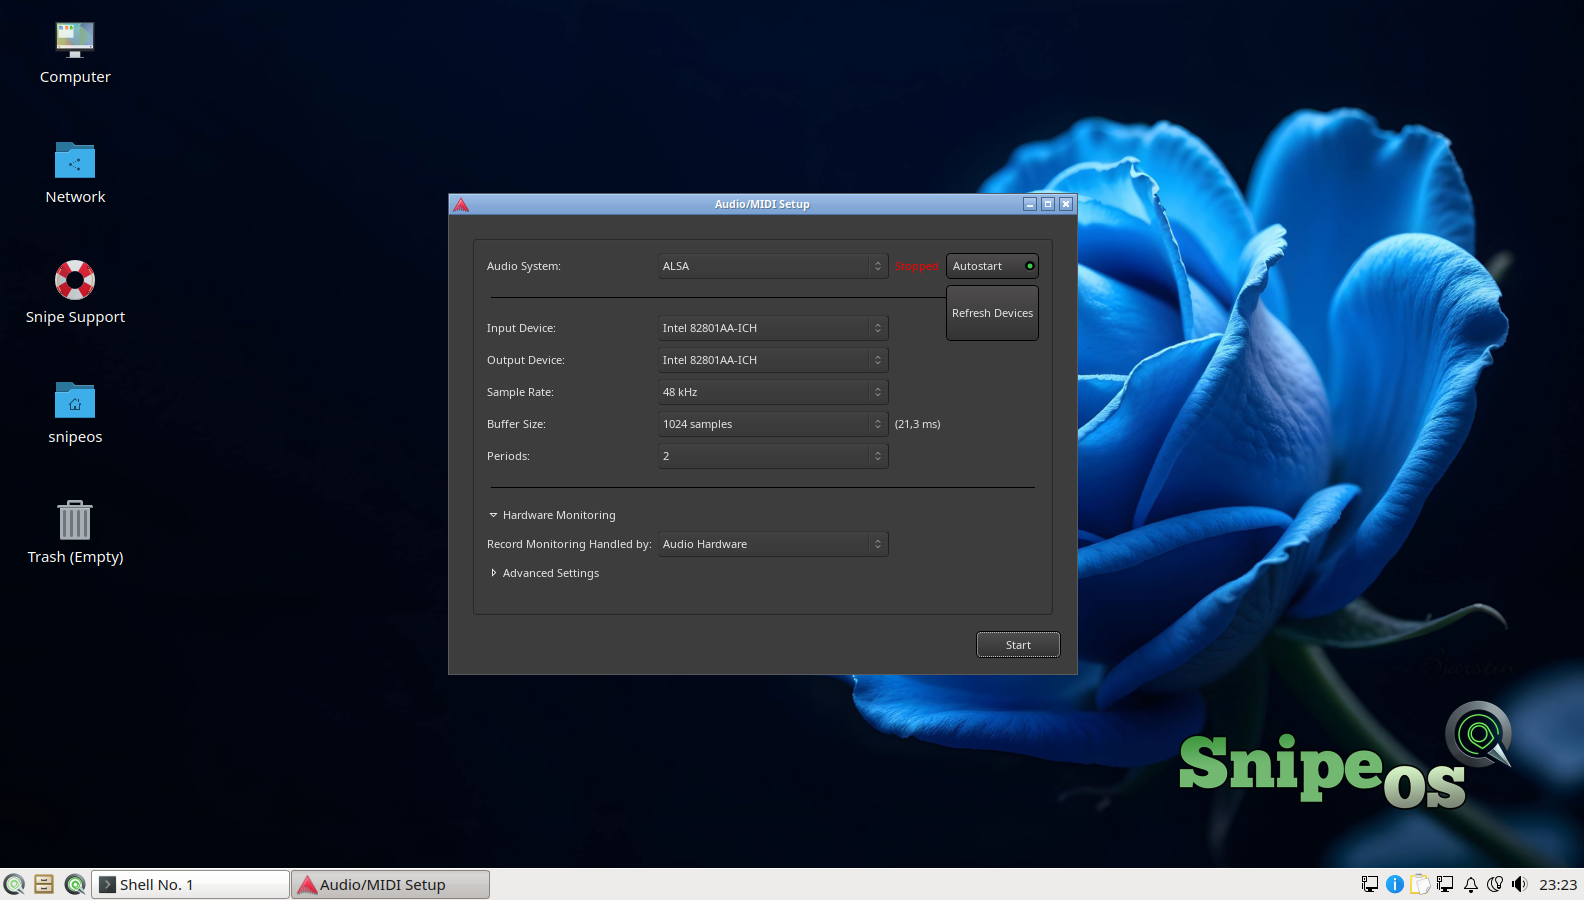
Task: Click the Start button
Action: [1018, 645]
